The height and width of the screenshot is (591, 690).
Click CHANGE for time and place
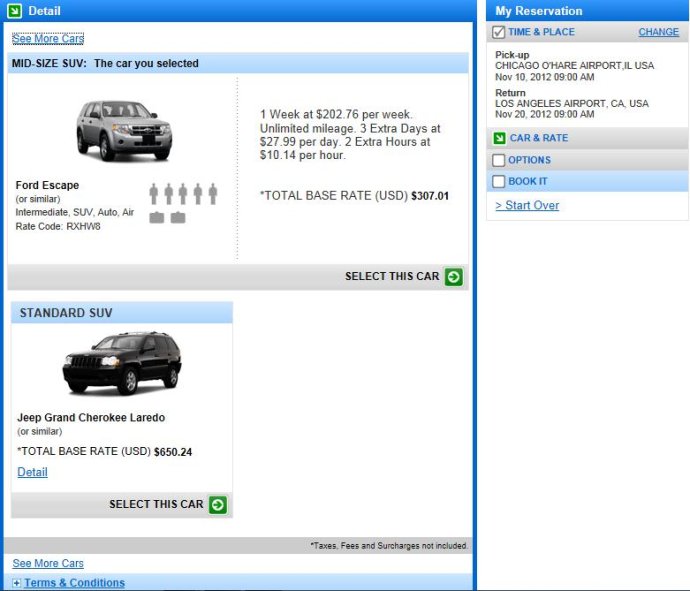click(658, 32)
